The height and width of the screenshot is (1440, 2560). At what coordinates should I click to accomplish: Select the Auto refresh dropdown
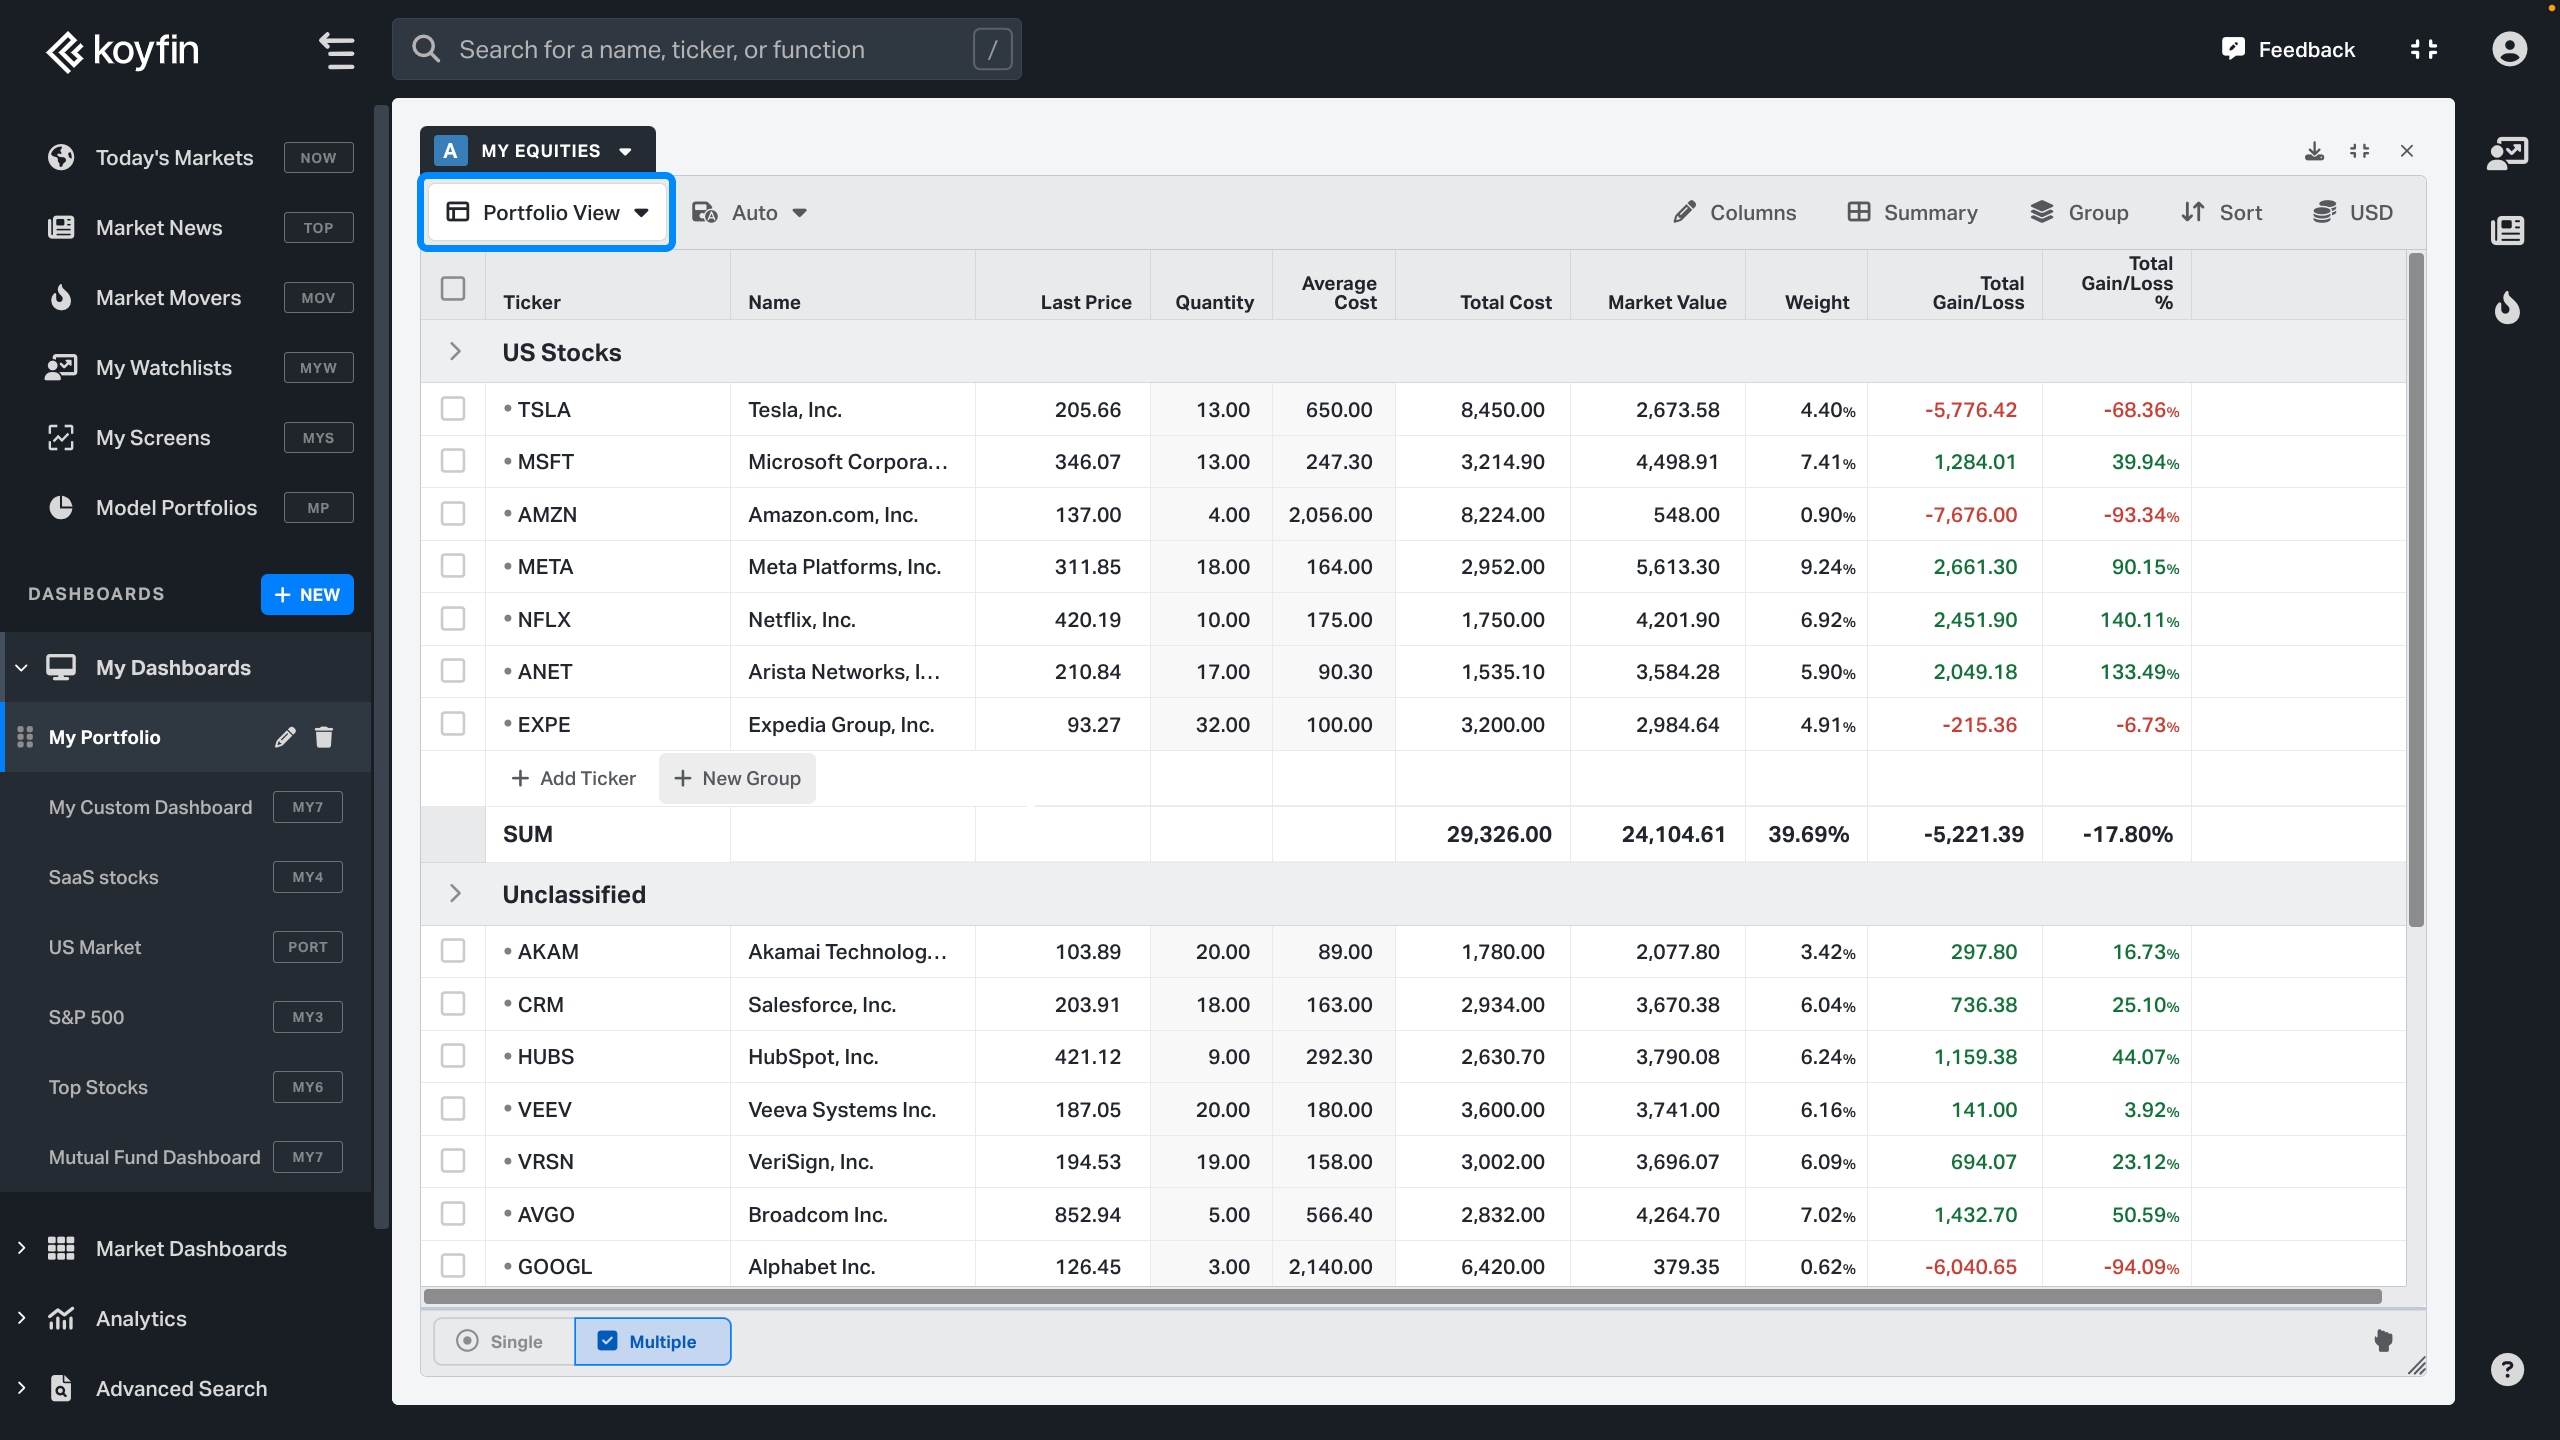click(x=753, y=211)
